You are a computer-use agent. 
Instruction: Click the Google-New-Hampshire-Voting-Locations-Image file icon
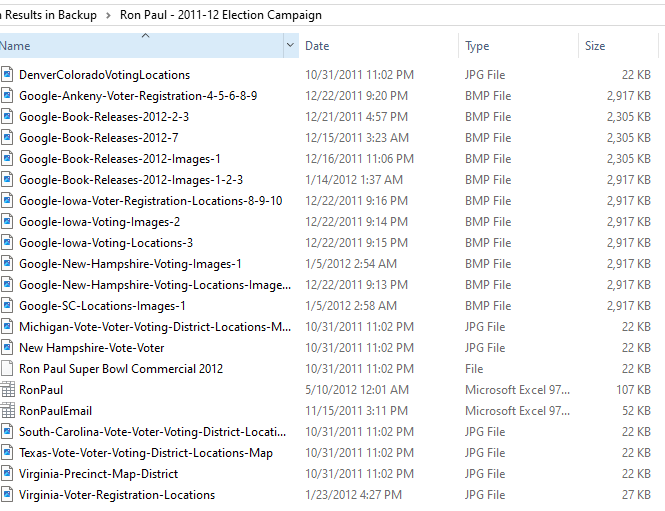pos(6,285)
